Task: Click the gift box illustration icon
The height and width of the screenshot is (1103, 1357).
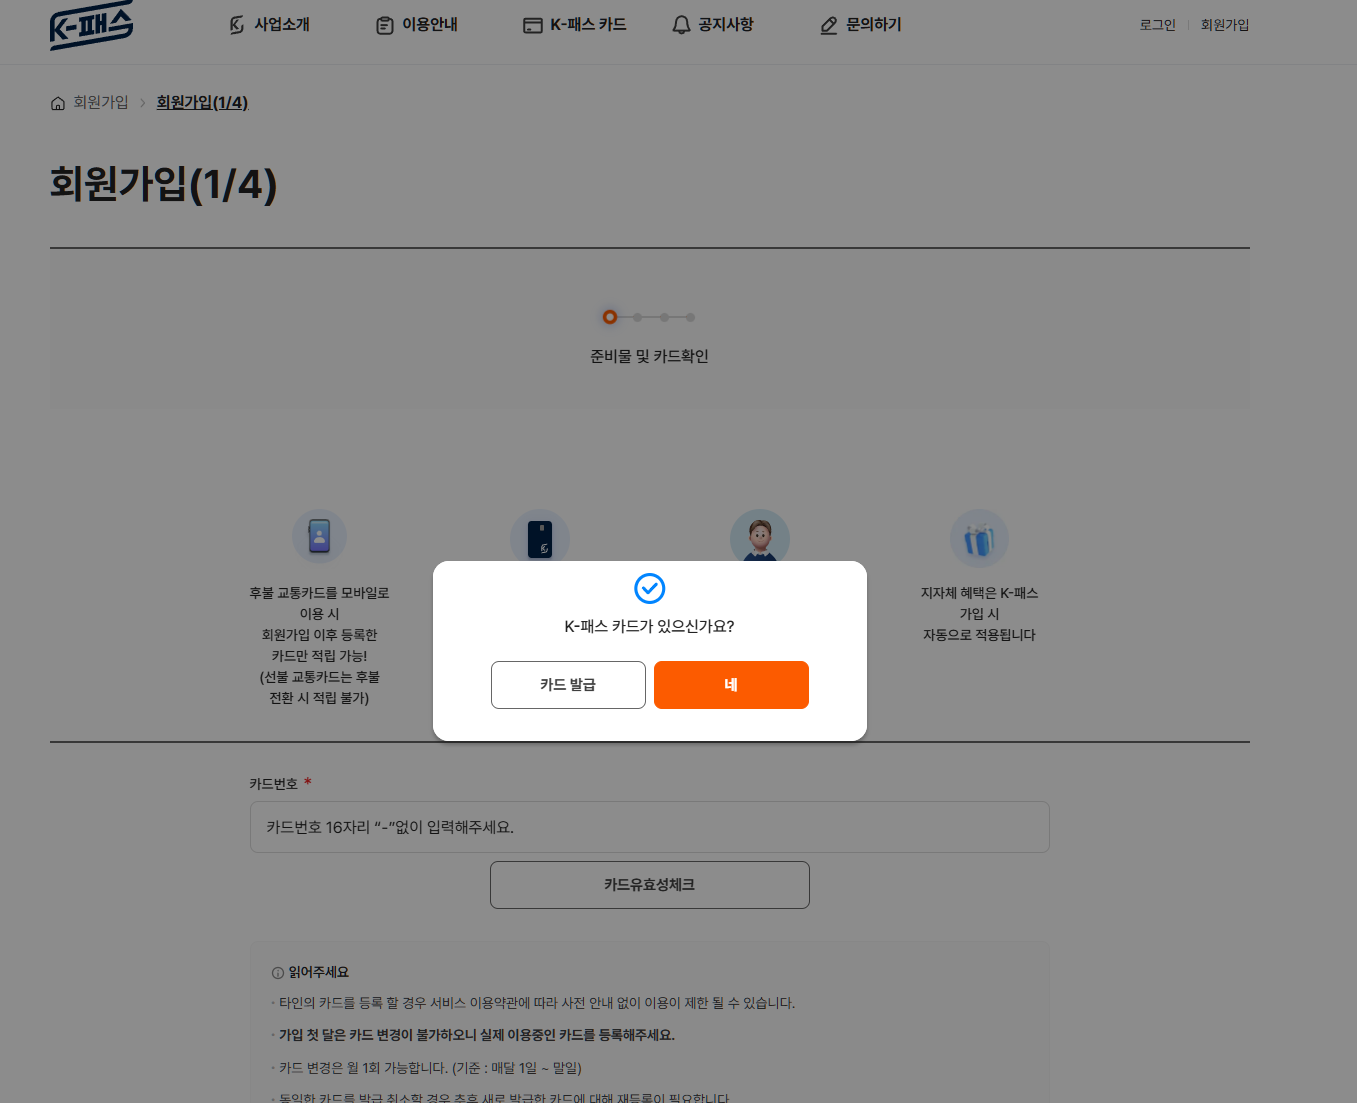Action: pyautogui.click(x=979, y=538)
